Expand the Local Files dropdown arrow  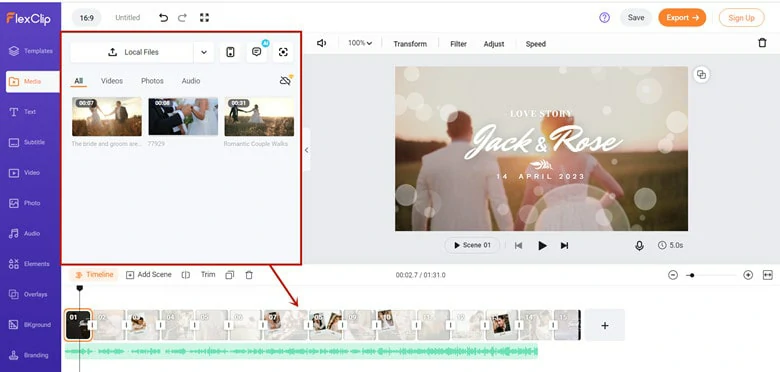click(x=203, y=52)
